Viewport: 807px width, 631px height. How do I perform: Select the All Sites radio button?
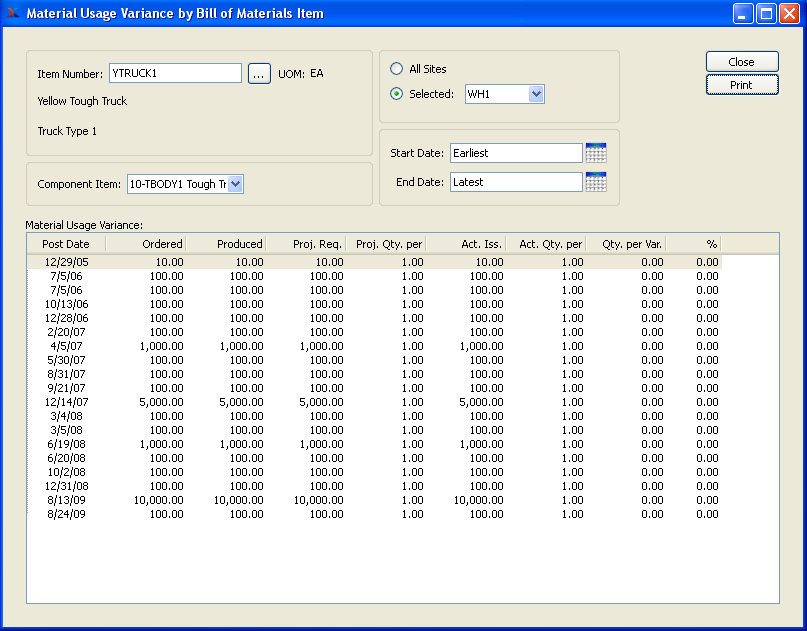coord(397,69)
